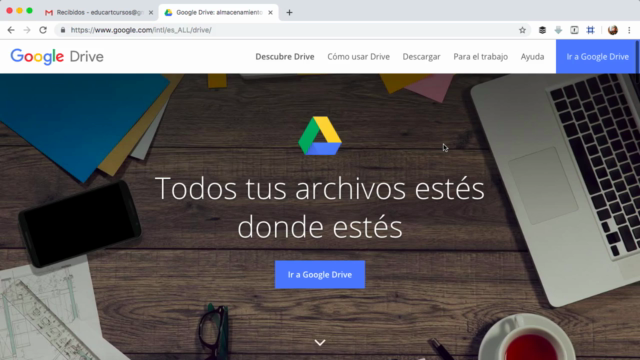Click the center Ir a Google Drive button

pyautogui.click(x=320, y=275)
